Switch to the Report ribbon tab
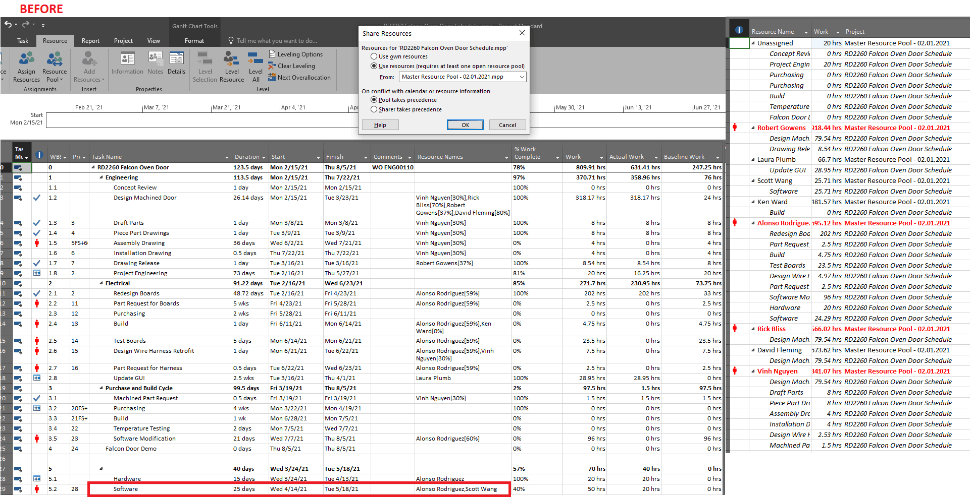This screenshot has width=970, height=497. pyautogui.click(x=90, y=41)
